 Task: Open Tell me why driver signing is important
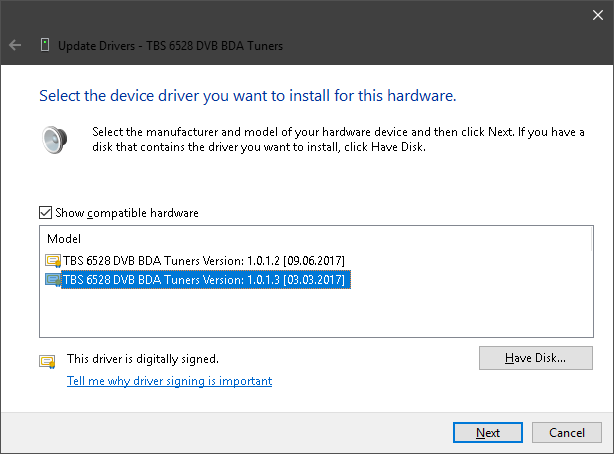tap(169, 381)
